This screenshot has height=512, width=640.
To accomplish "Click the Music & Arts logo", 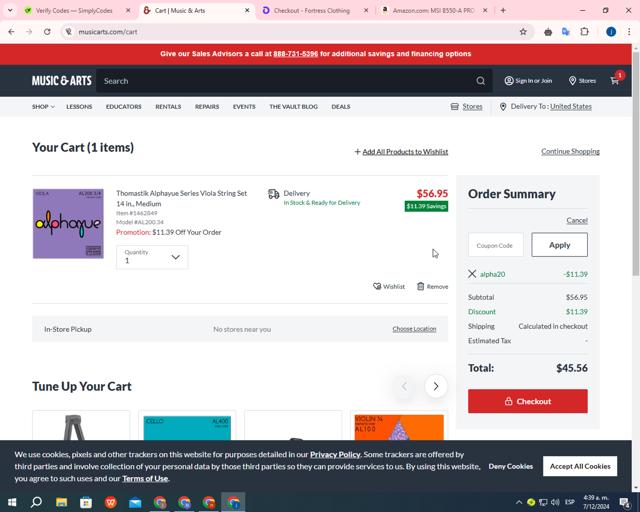I will pyautogui.click(x=62, y=80).
